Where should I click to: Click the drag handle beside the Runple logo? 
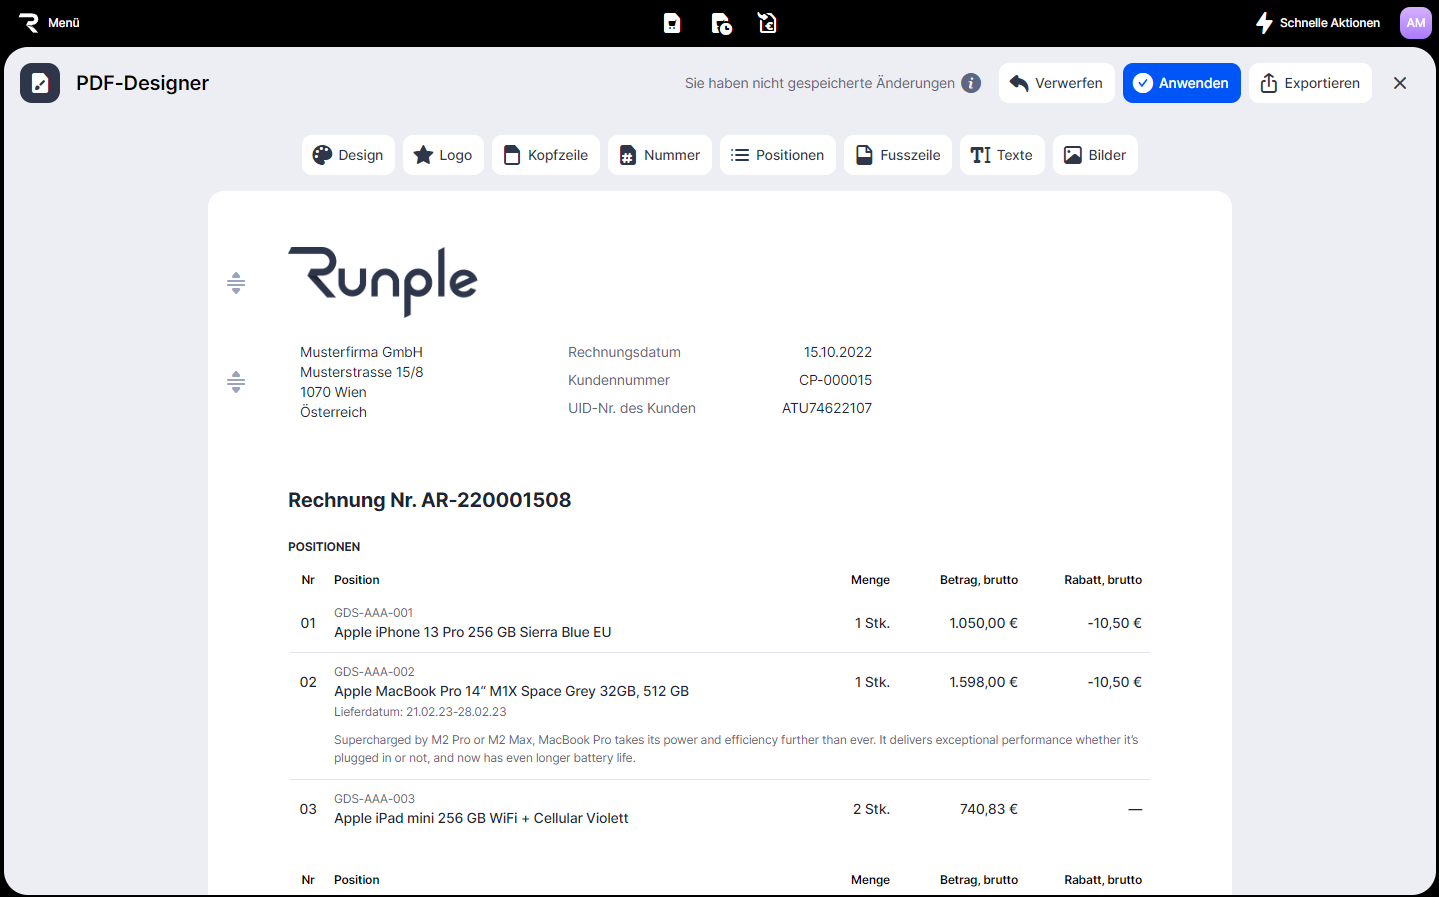pos(236,283)
